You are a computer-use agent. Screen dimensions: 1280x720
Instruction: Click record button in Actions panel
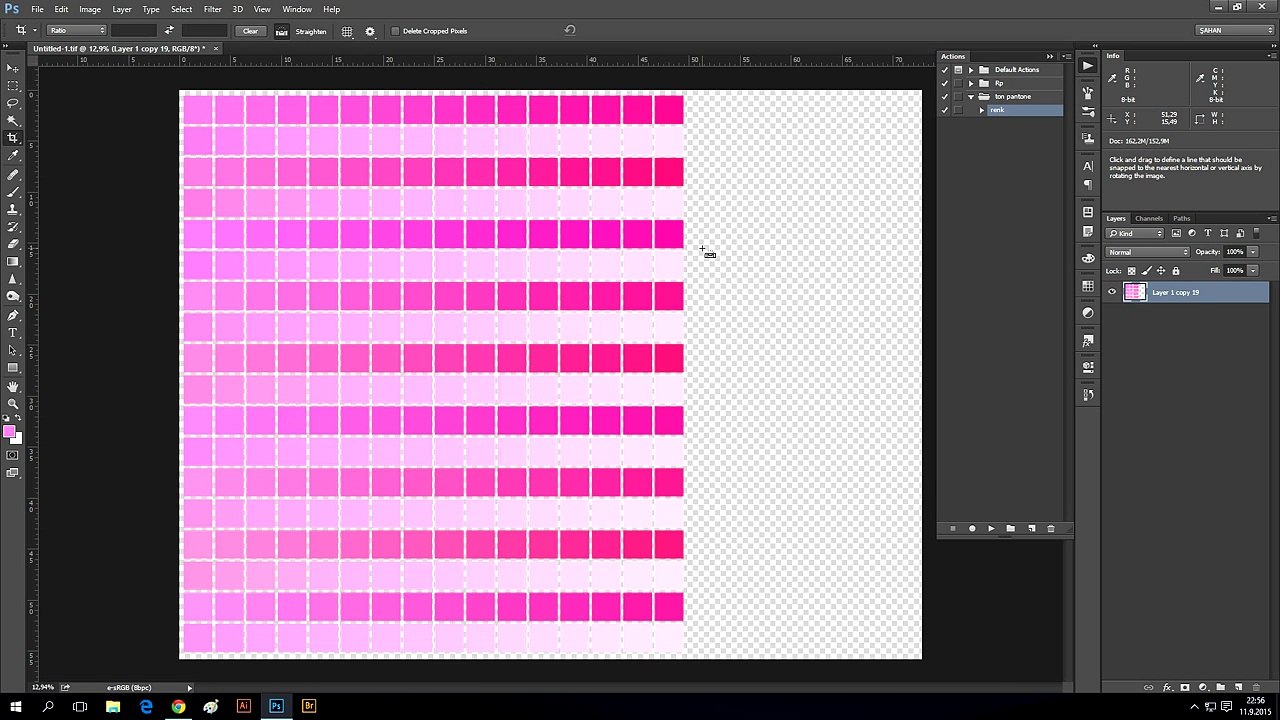tap(972, 528)
